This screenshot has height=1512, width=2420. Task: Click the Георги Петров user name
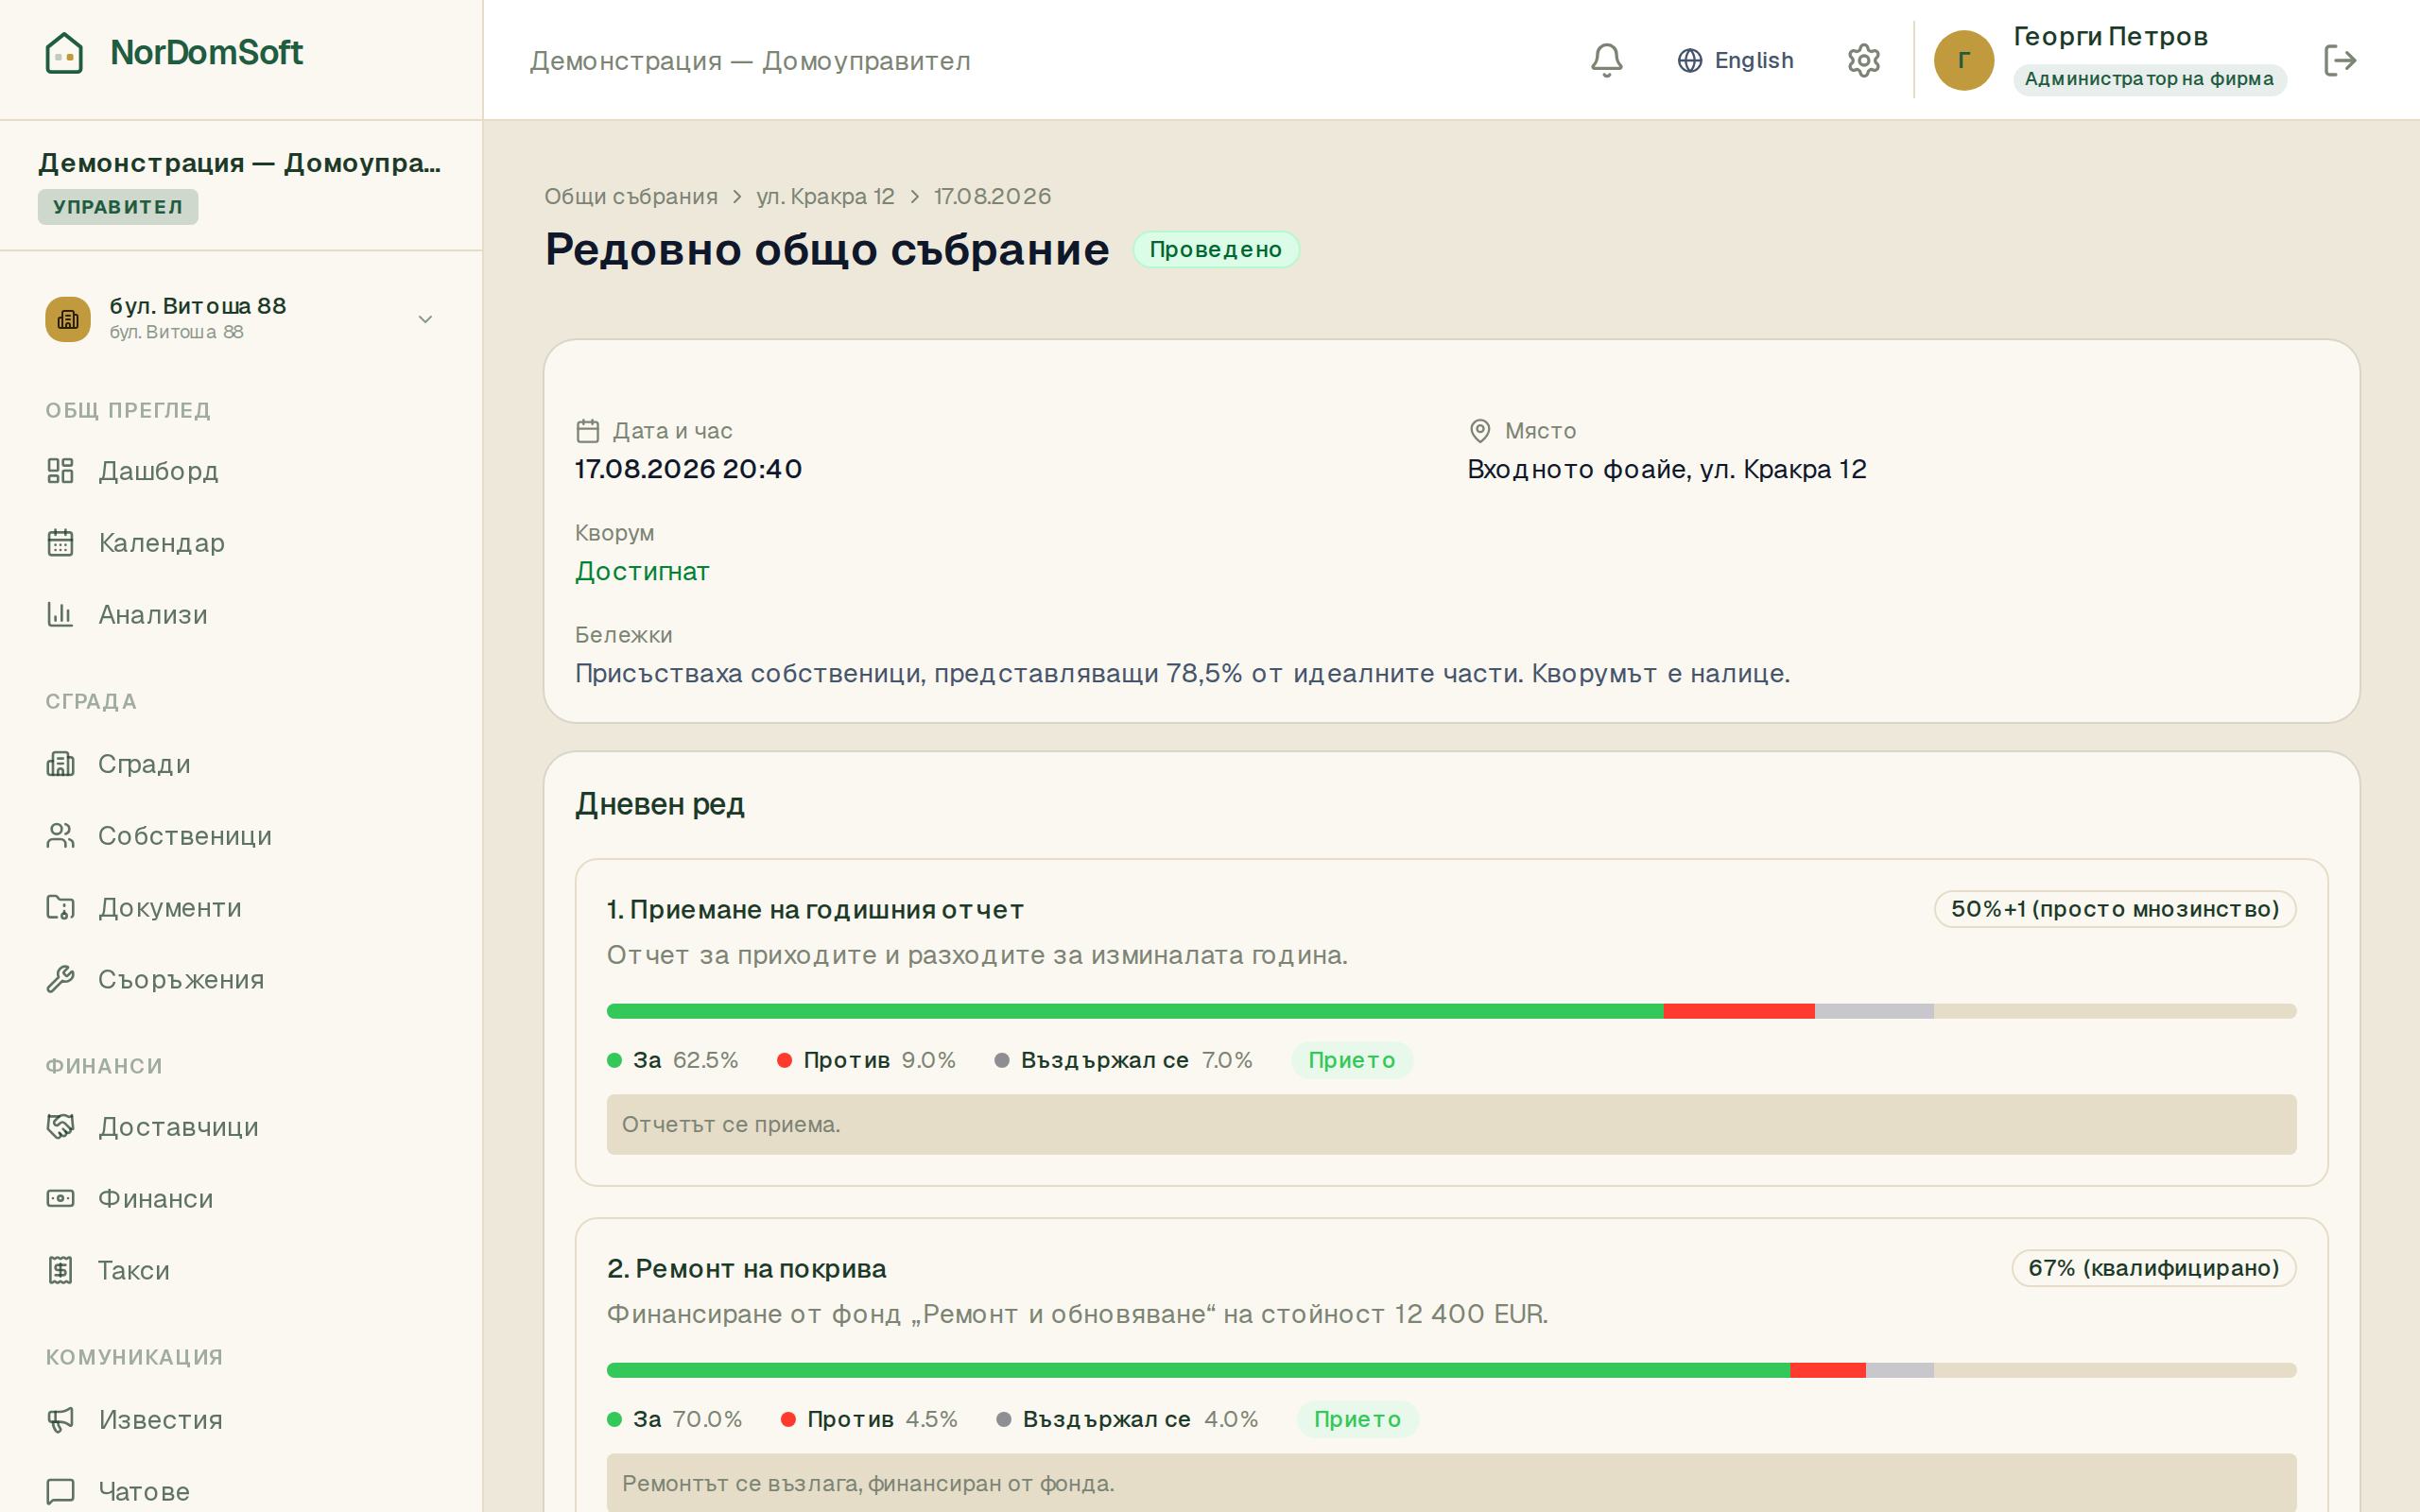coord(2110,37)
